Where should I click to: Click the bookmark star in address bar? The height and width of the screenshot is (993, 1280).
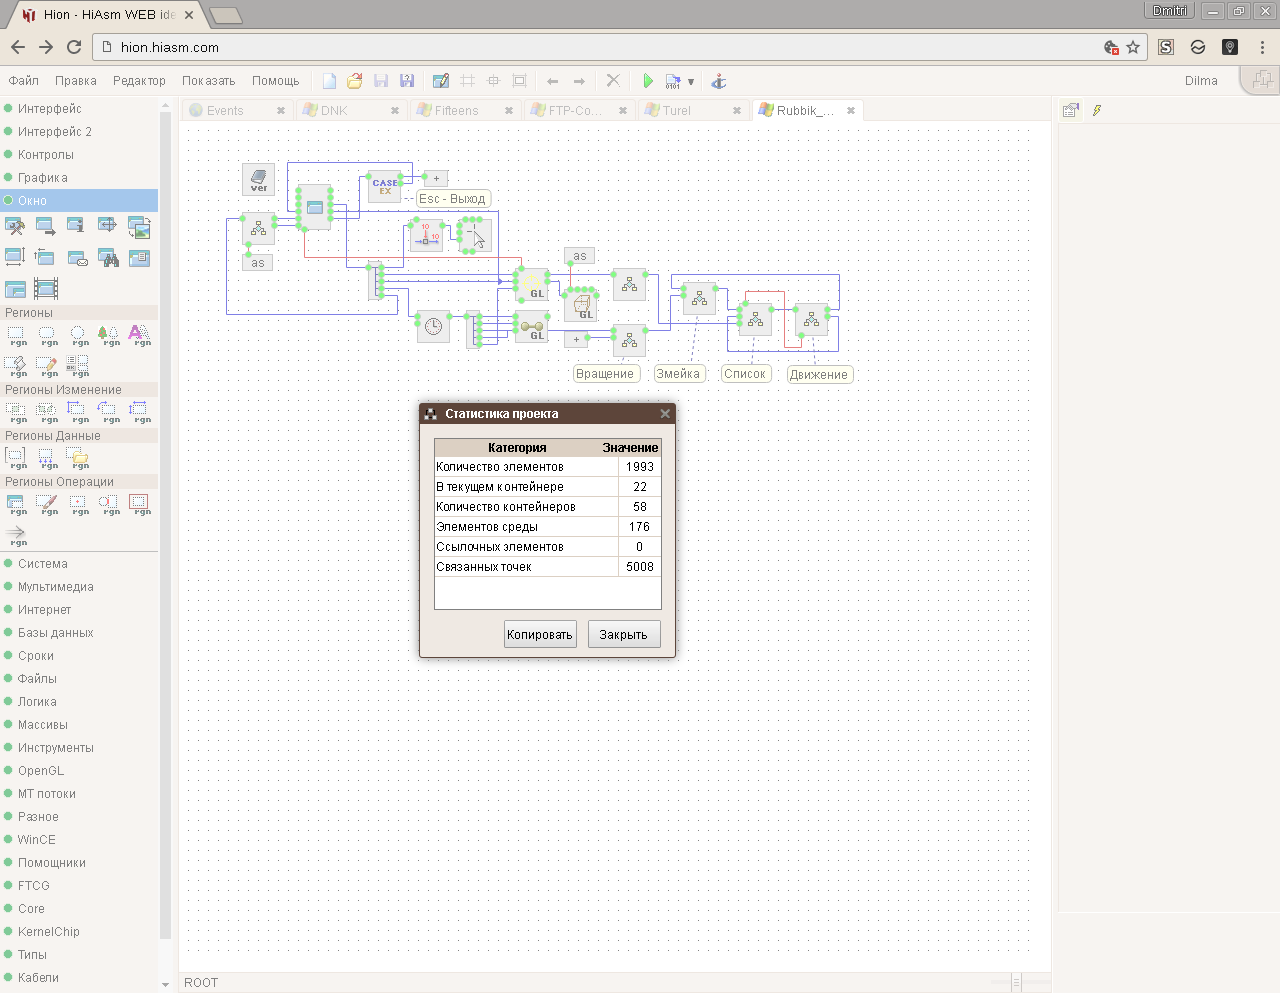1133,47
